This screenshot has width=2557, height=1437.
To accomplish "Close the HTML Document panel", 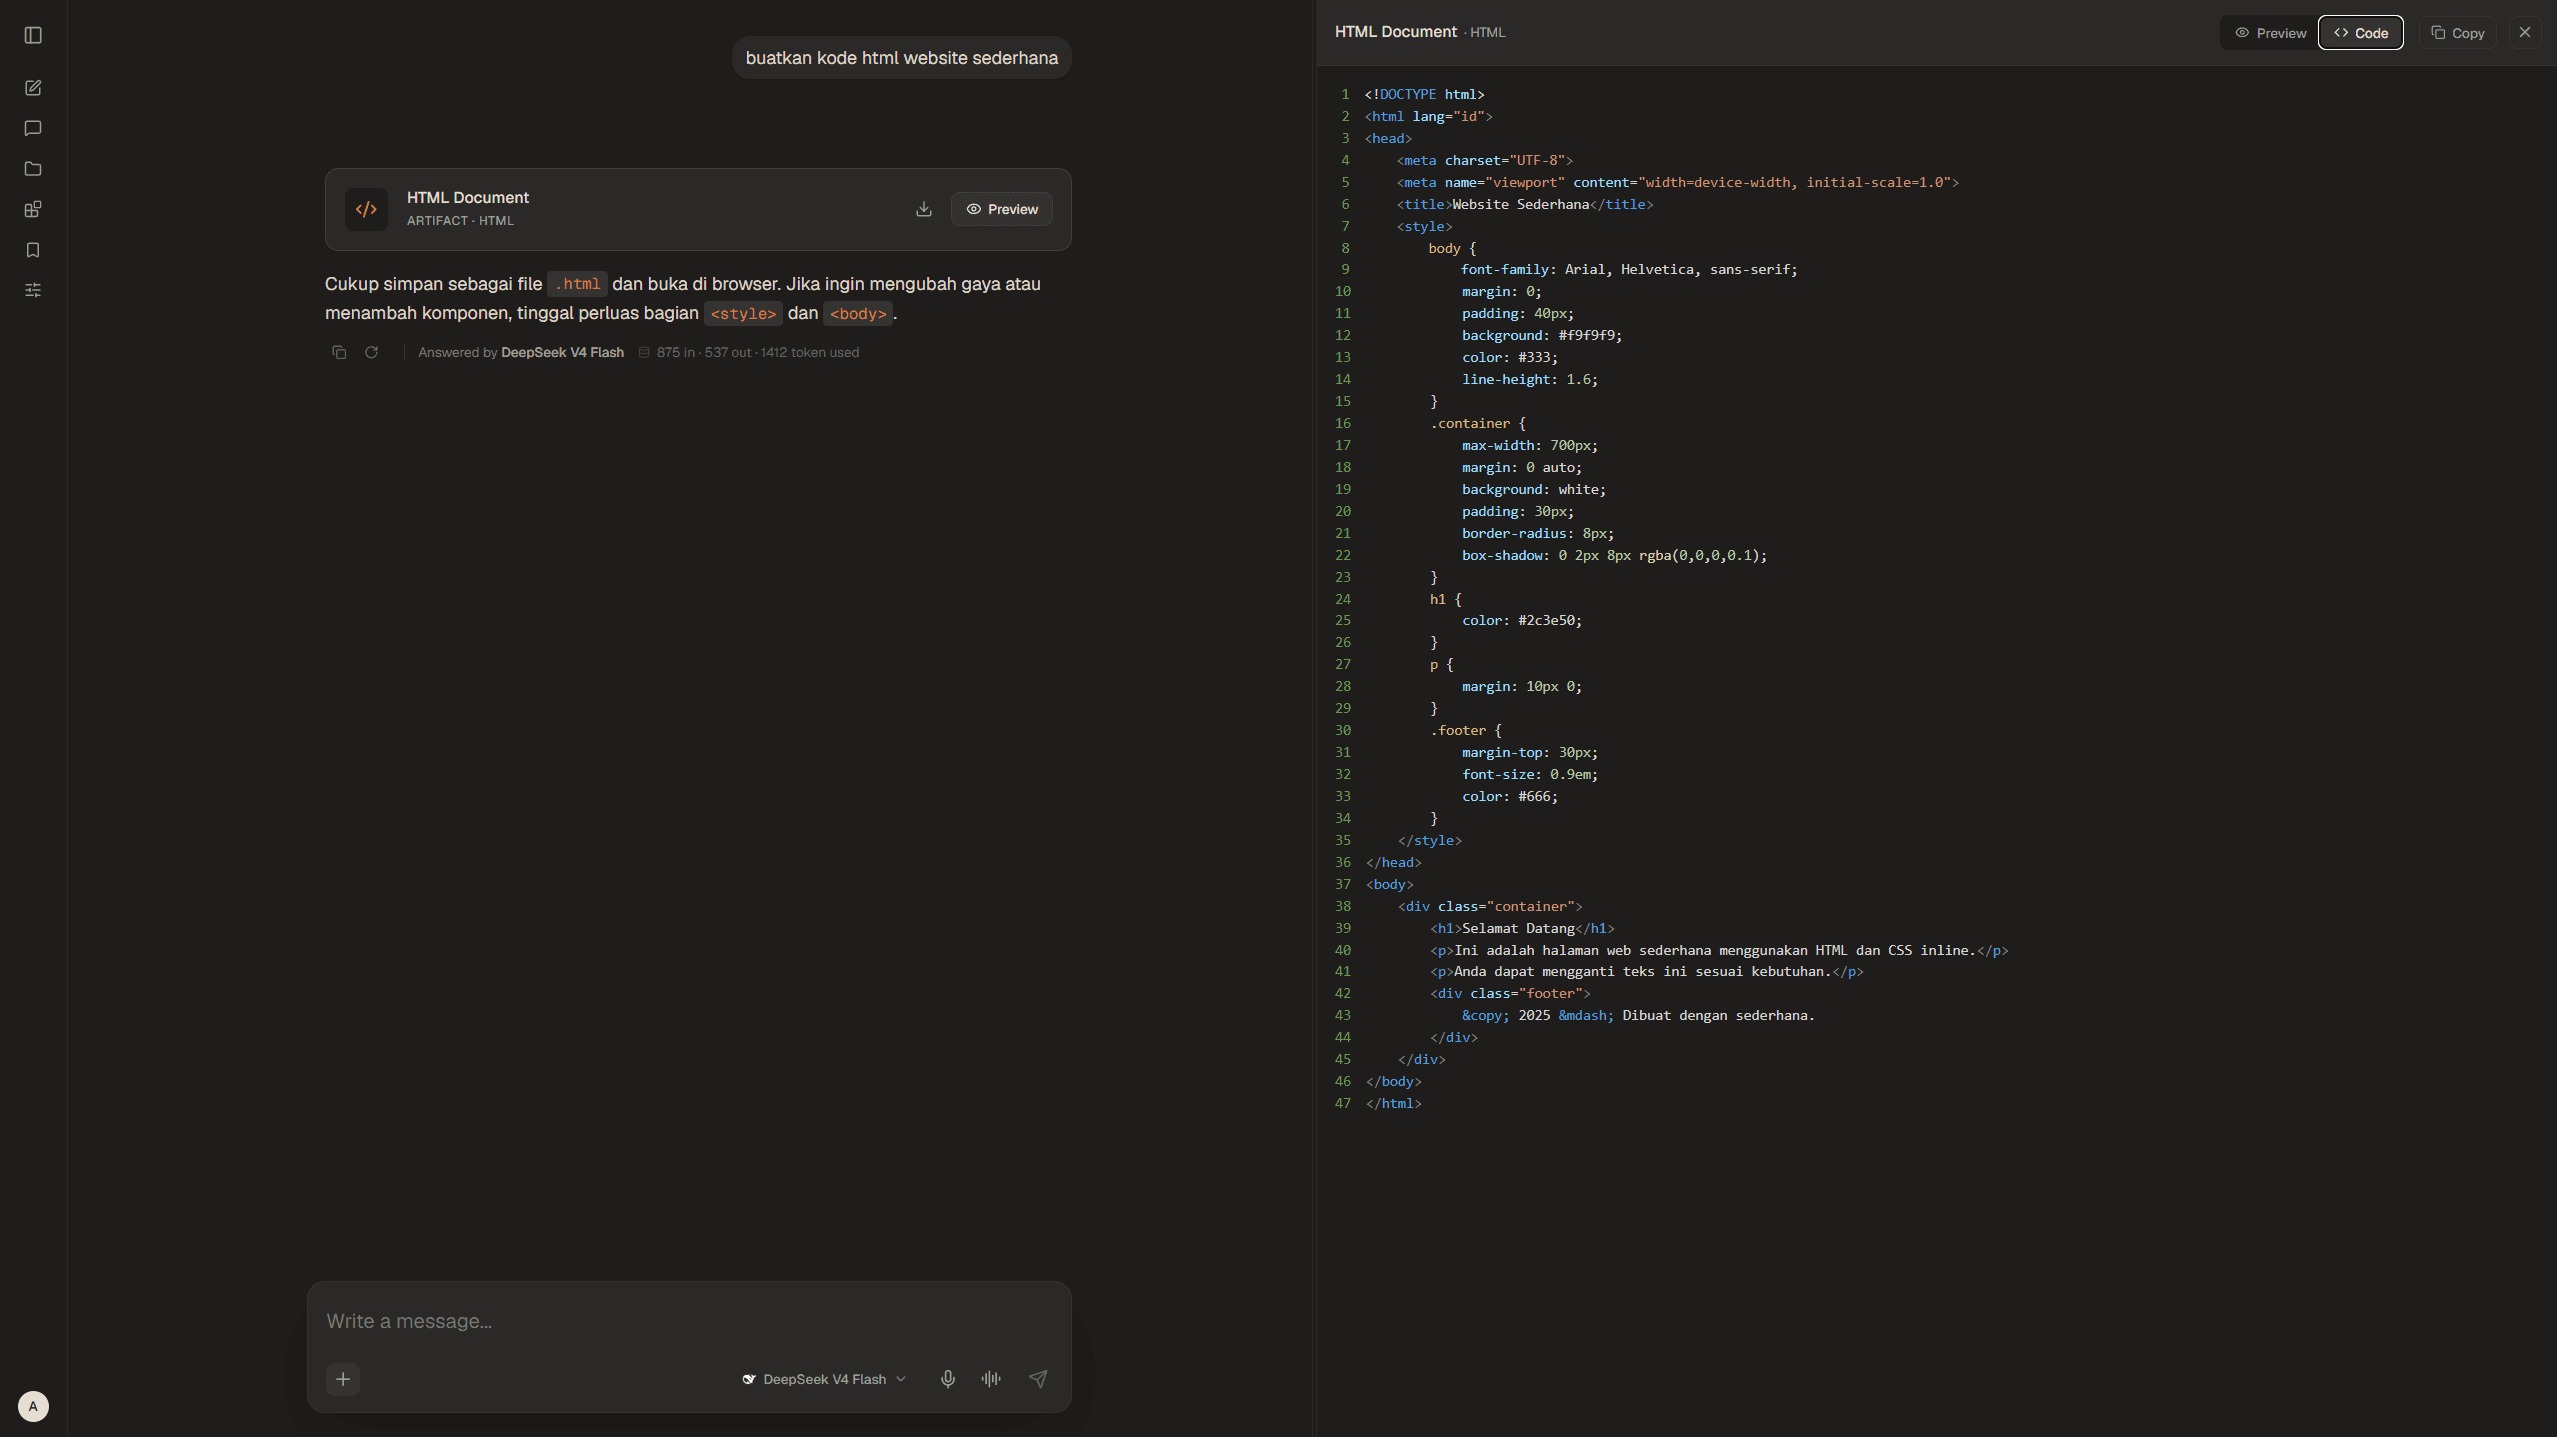I will tap(2525, 32).
